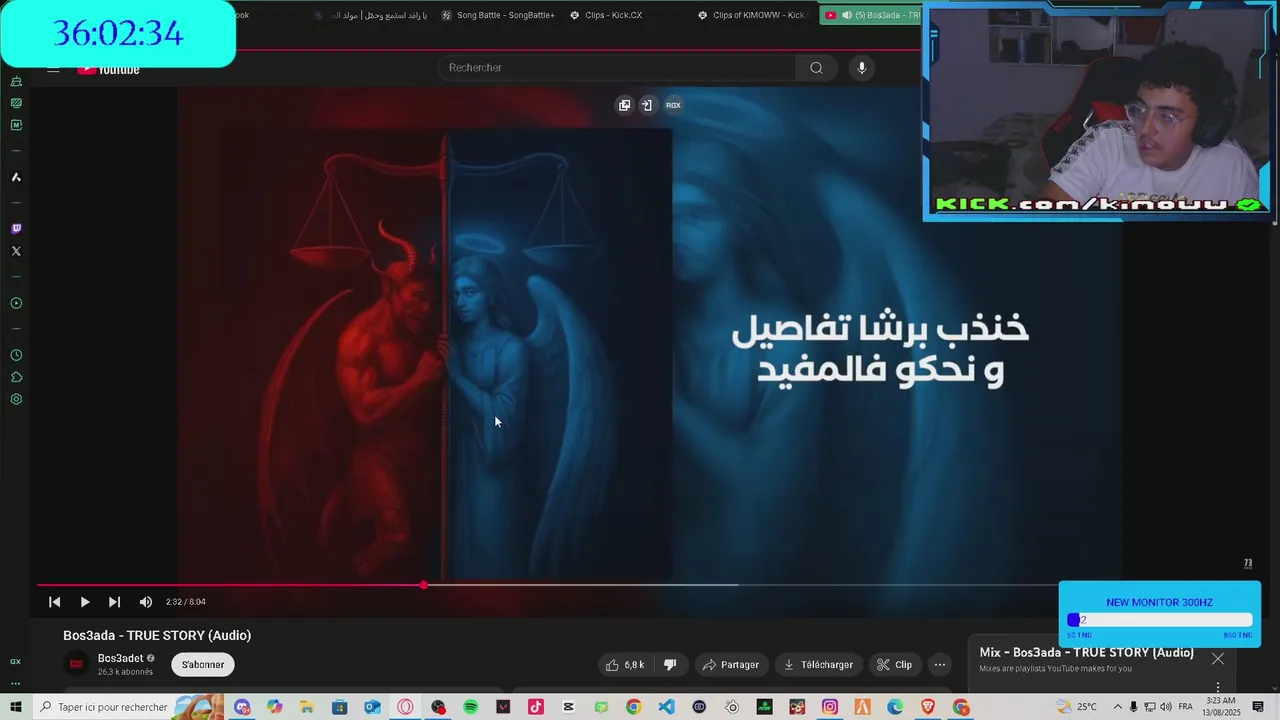
Task: Open the RAM limiter M icon in sidebar
Action: coord(16,125)
